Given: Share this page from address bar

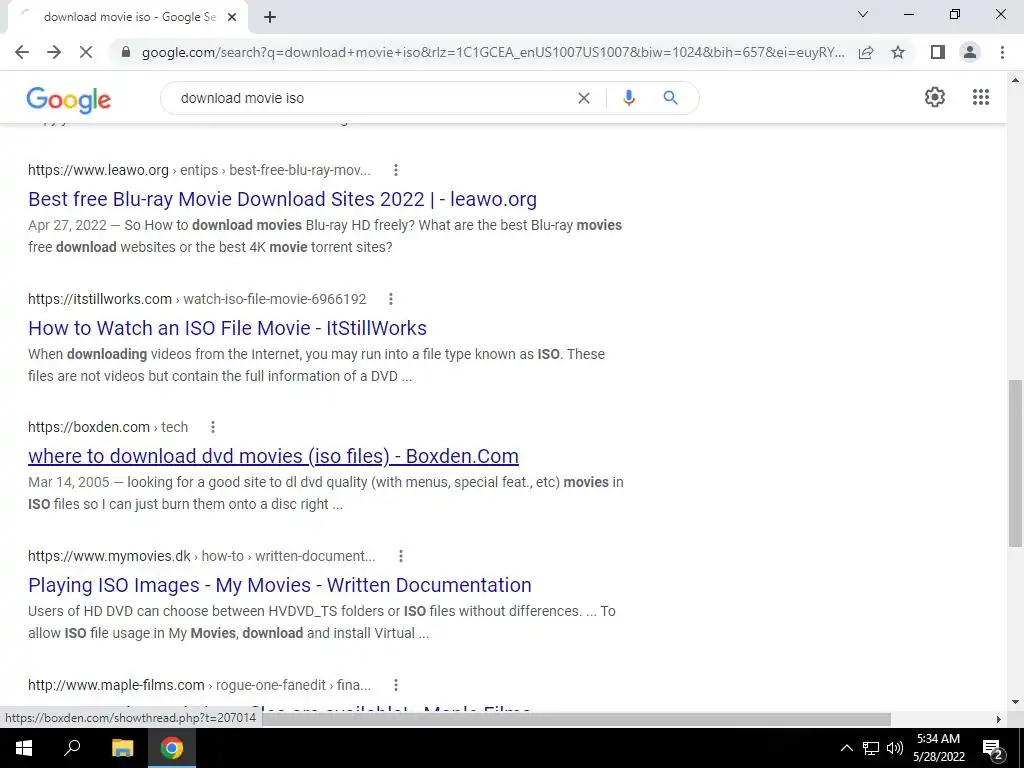Looking at the screenshot, I should click(866, 52).
